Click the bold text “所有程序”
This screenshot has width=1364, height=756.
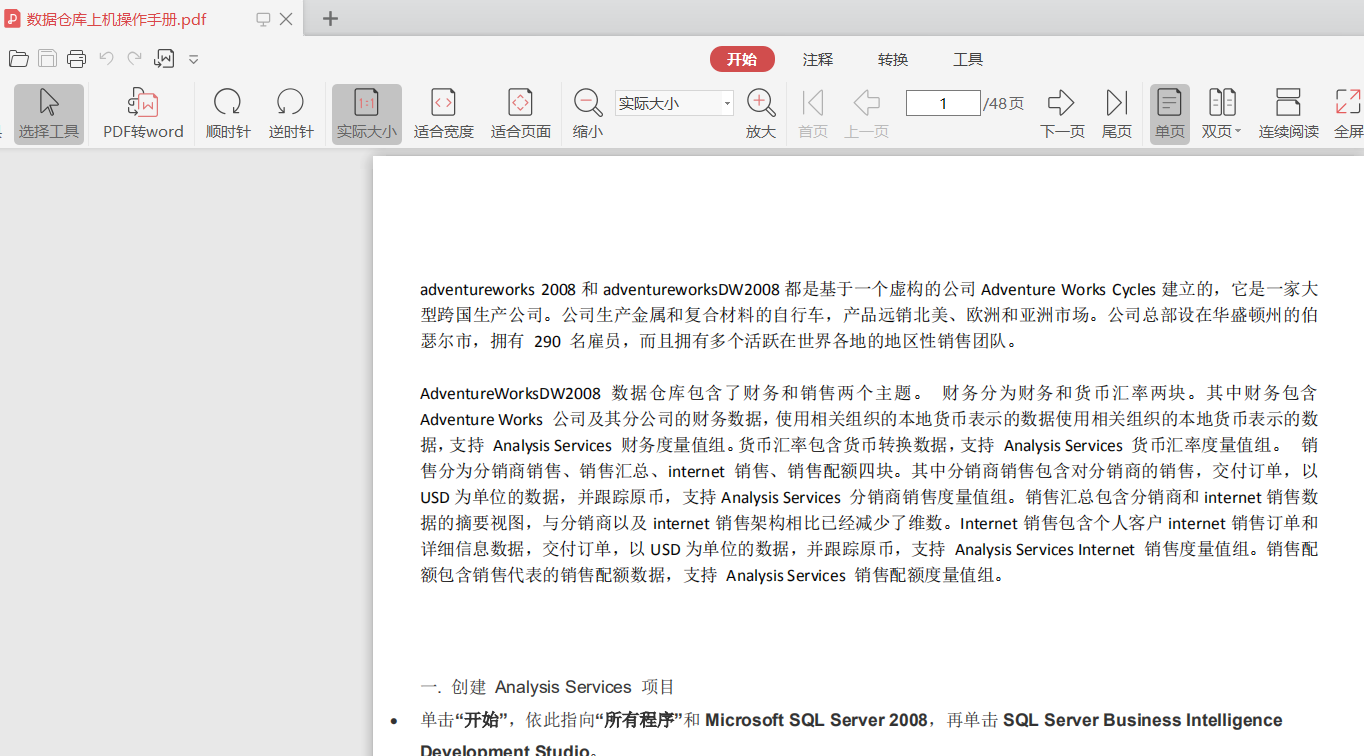[638, 720]
